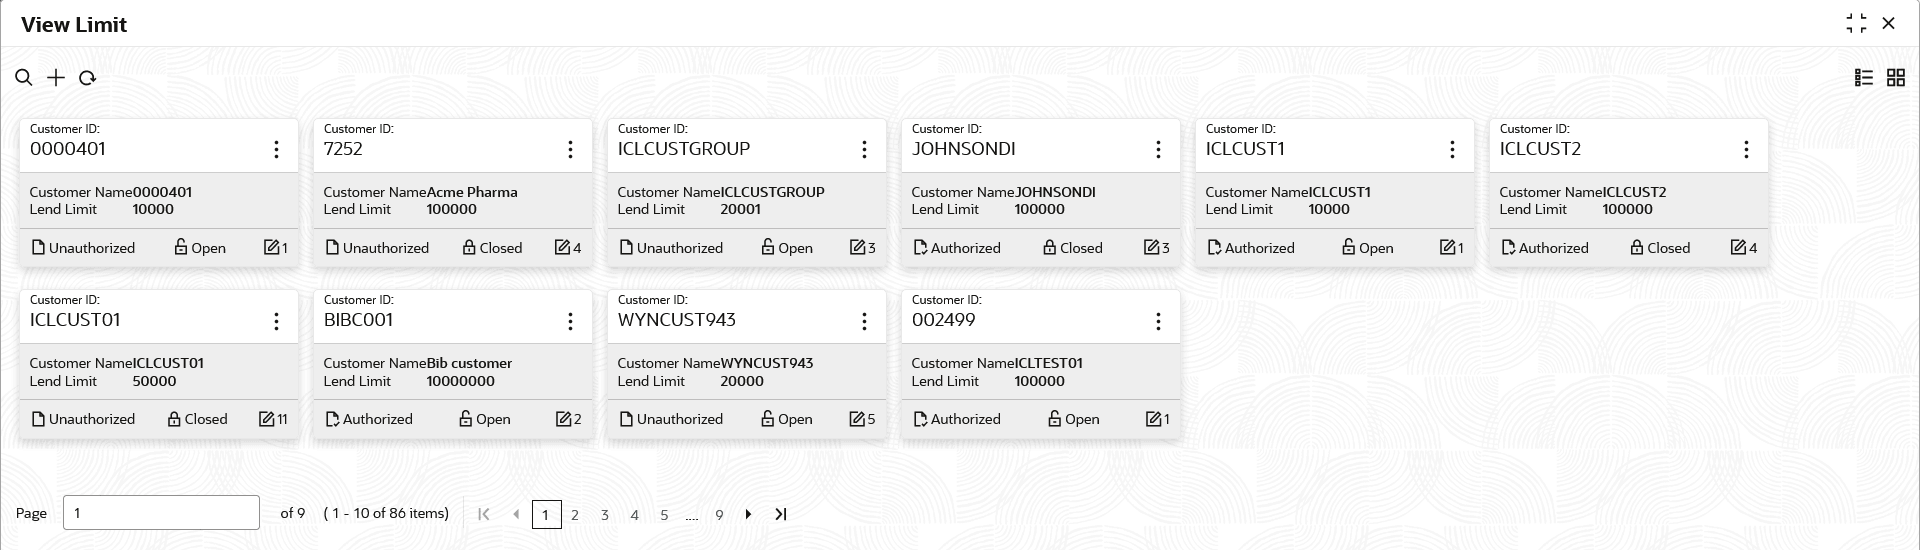
Task: Go to page 2
Action: coord(575,515)
